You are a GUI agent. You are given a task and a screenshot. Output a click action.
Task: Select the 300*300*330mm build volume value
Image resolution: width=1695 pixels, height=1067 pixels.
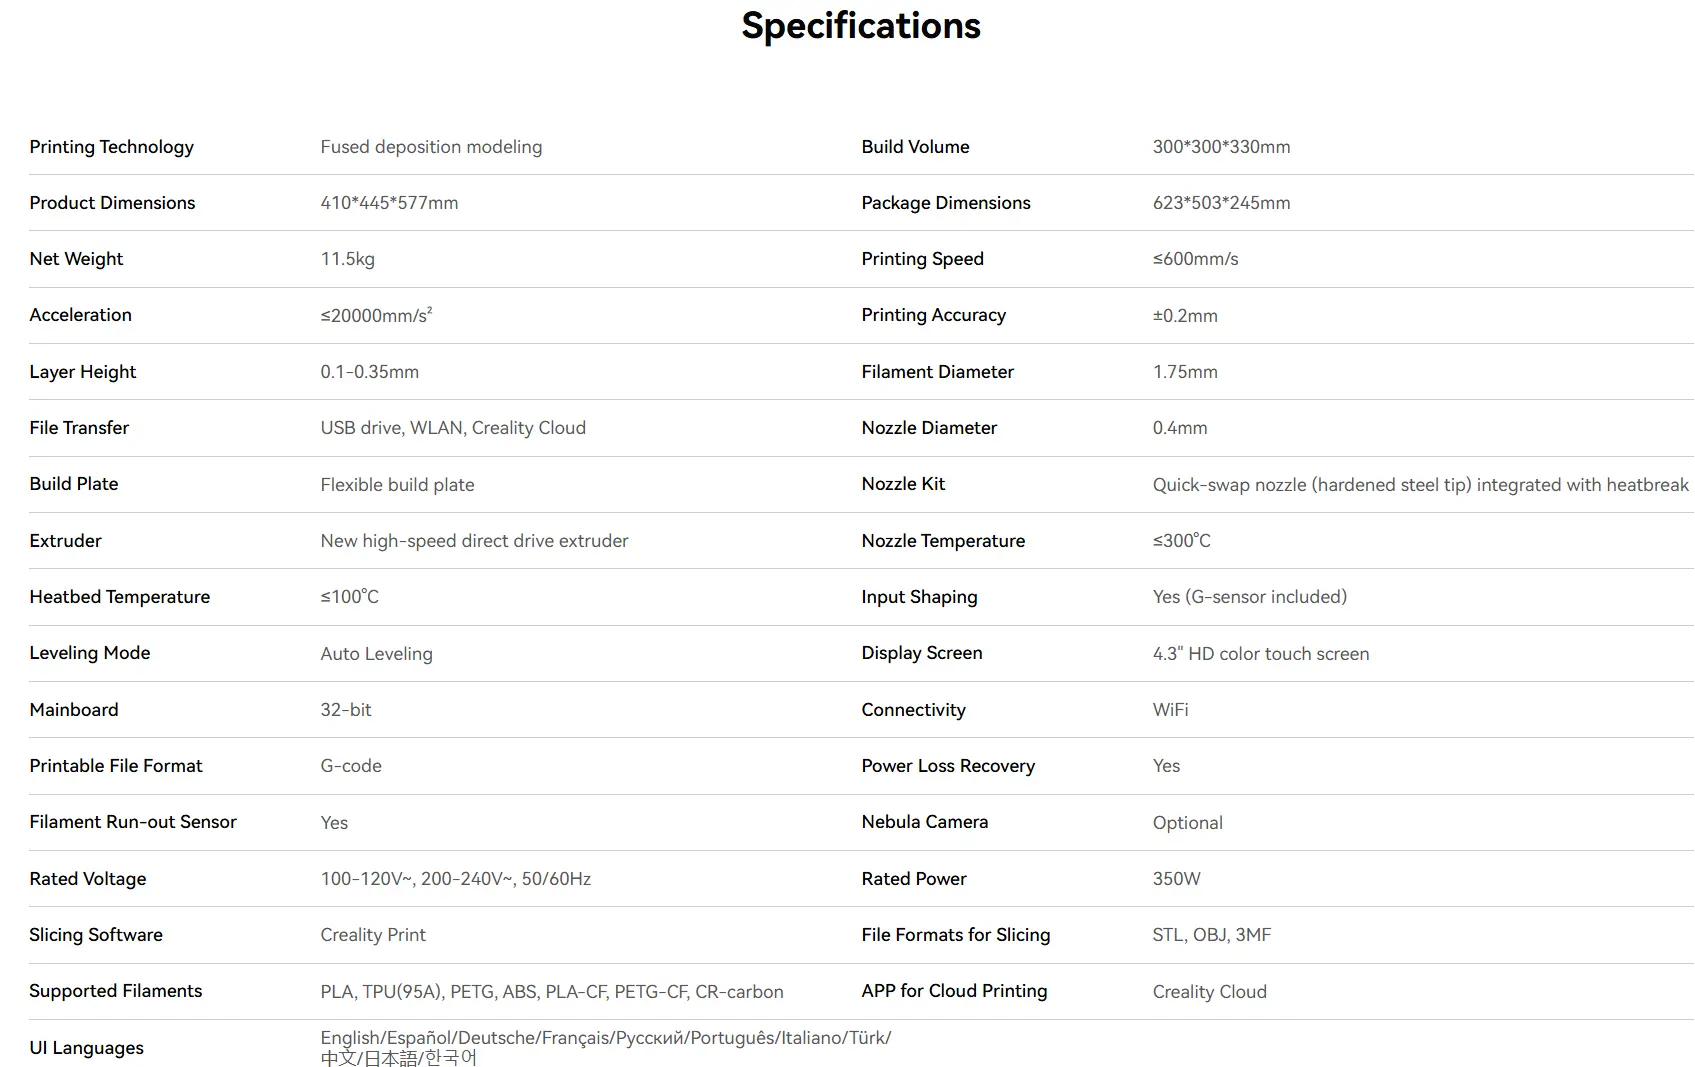[x=1221, y=147]
